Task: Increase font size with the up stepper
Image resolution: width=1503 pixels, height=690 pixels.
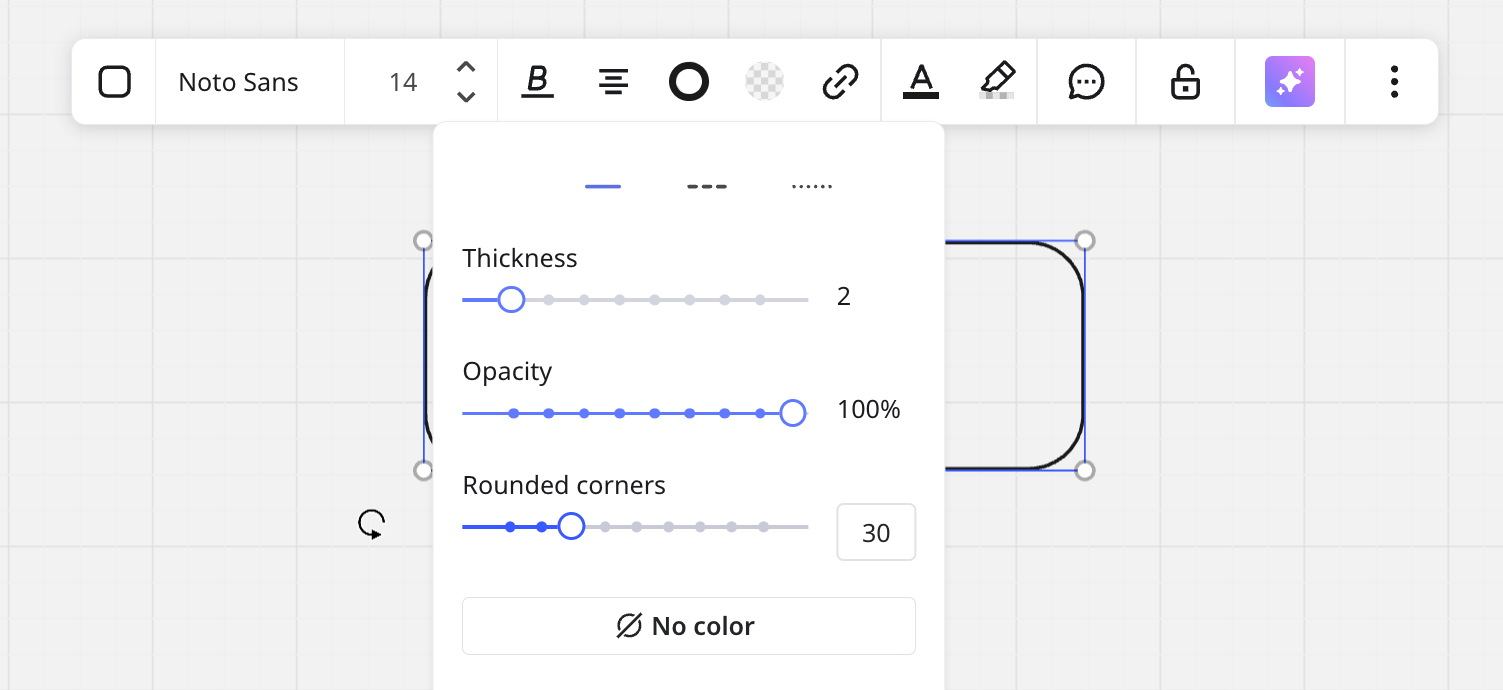Action: click(x=465, y=68)
